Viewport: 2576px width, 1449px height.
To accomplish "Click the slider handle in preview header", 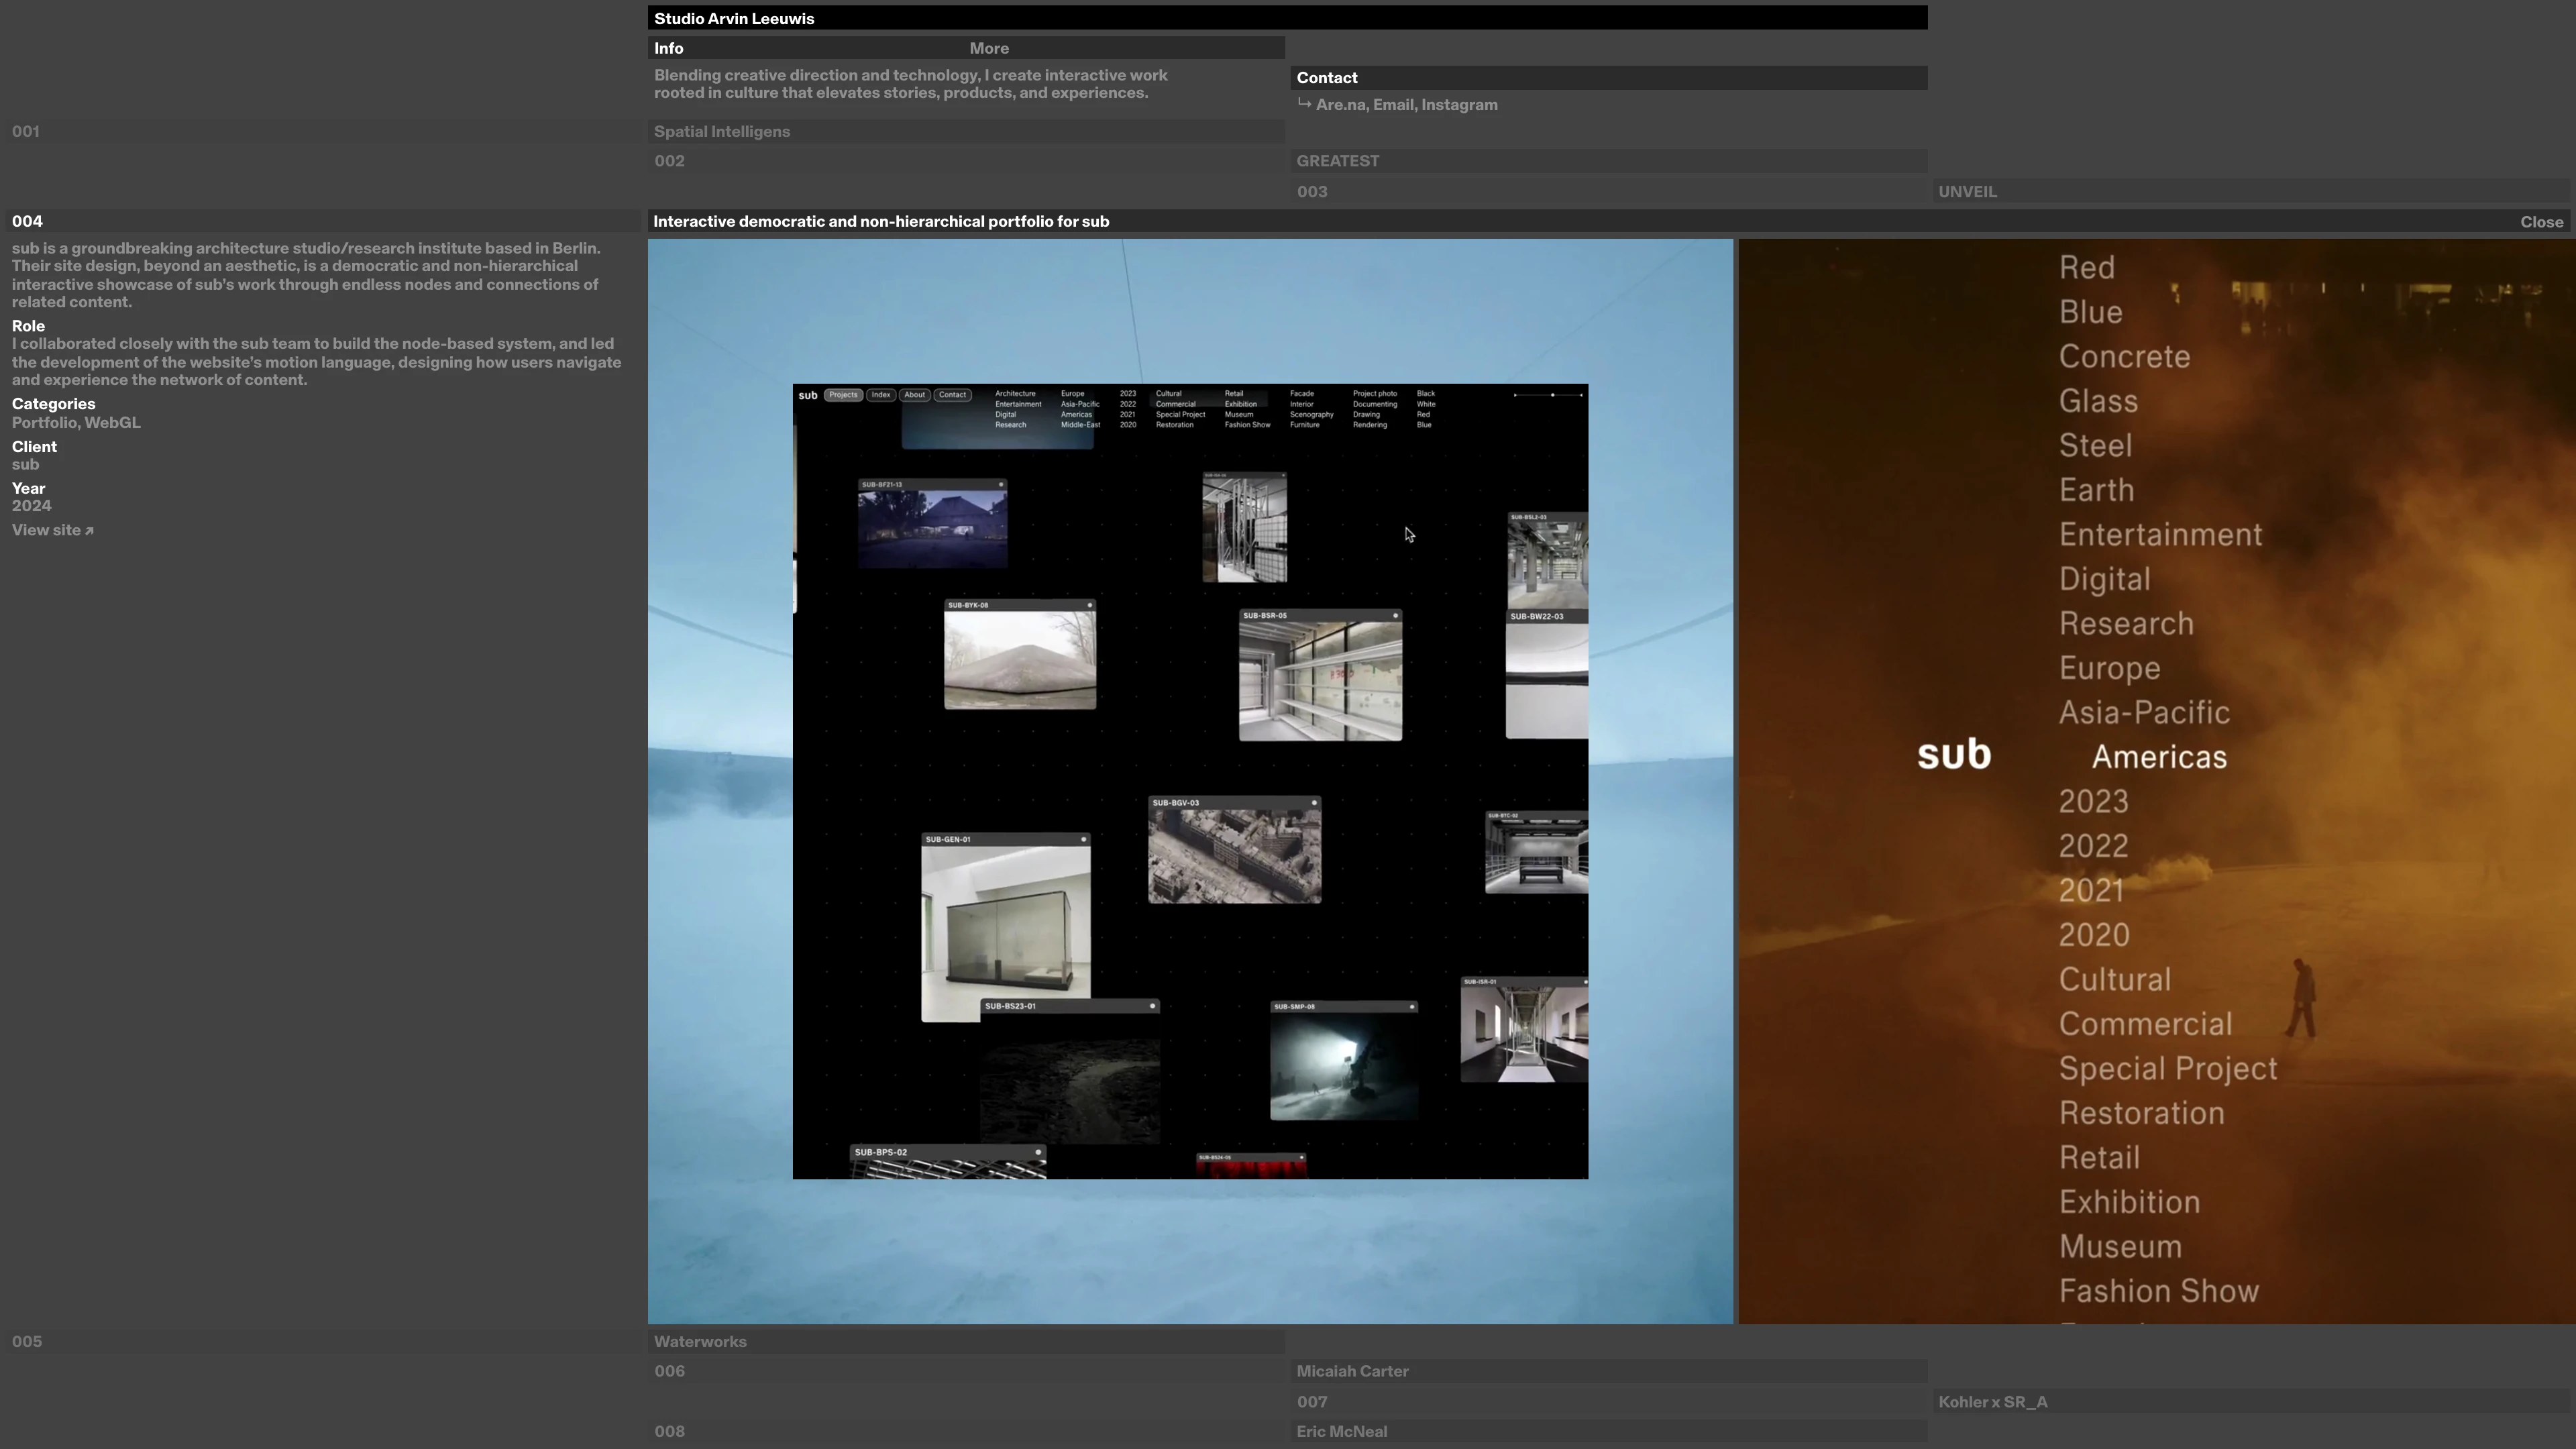I will [x=1552, y=395].
